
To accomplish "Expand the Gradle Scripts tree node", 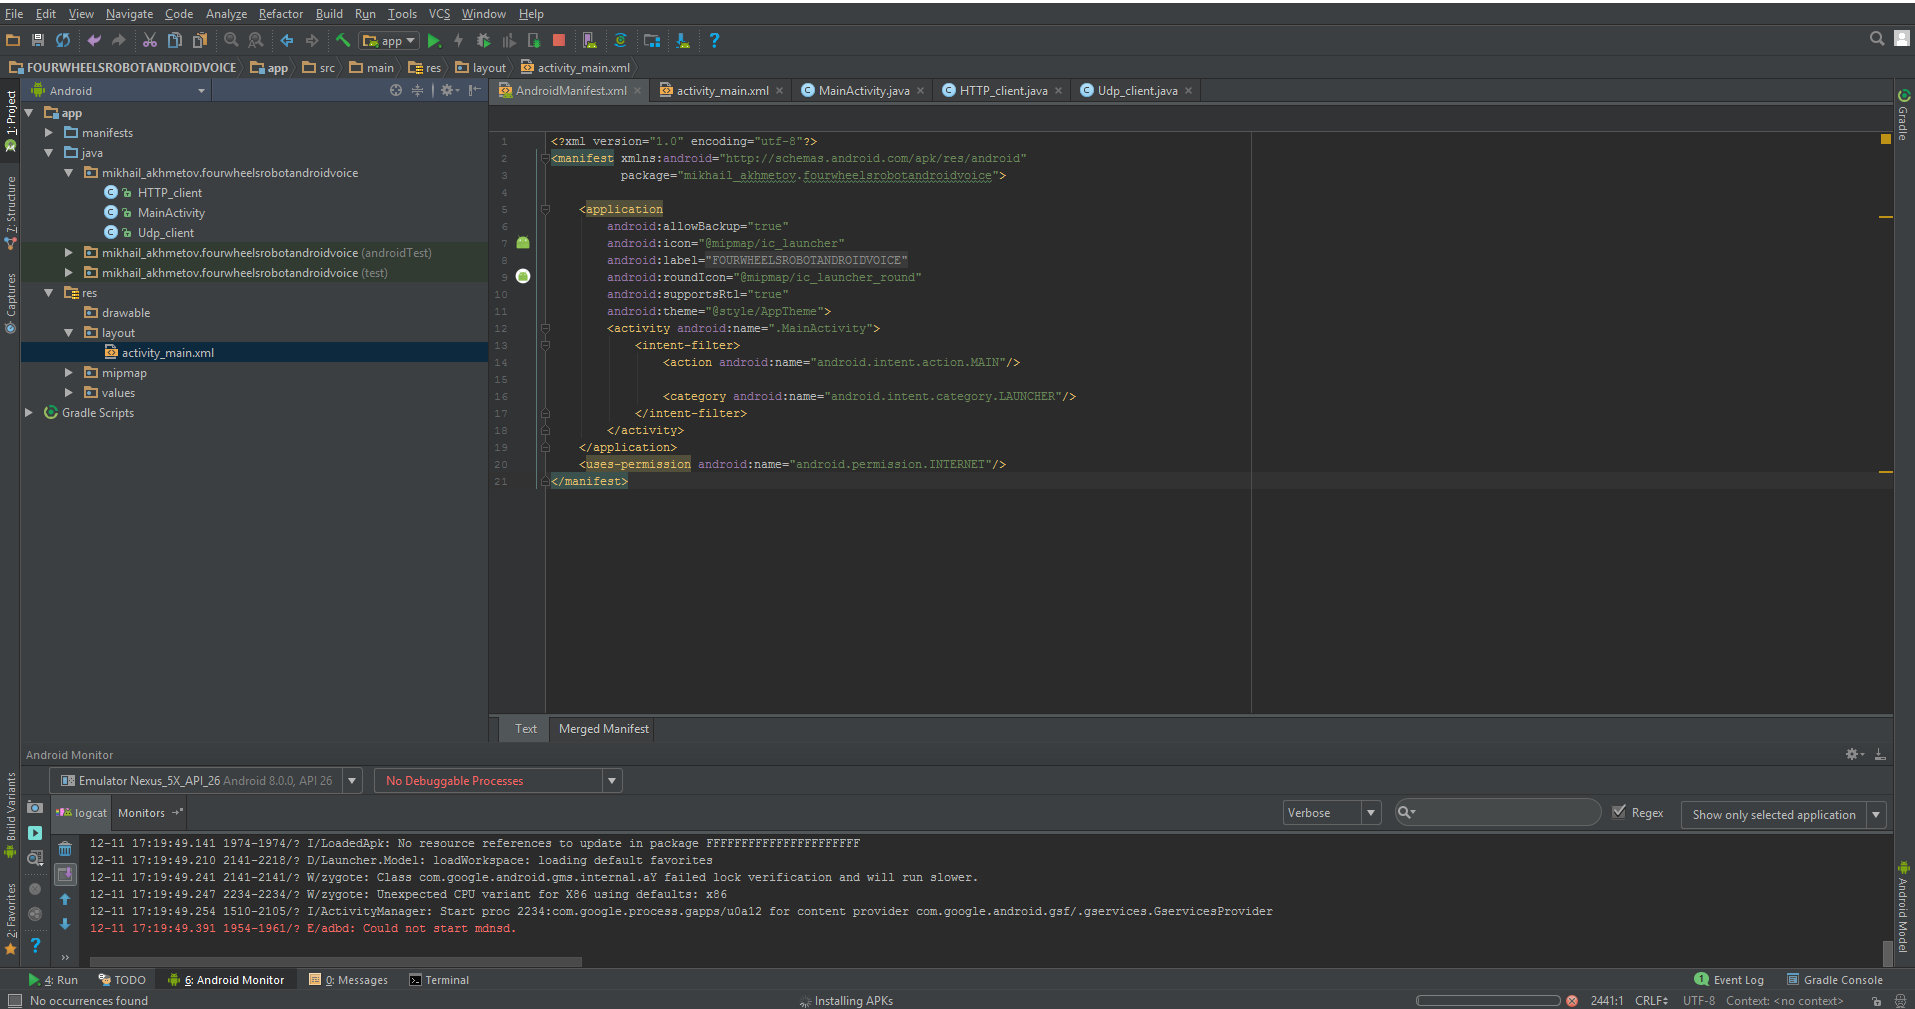I will click(x=29, y=413).
